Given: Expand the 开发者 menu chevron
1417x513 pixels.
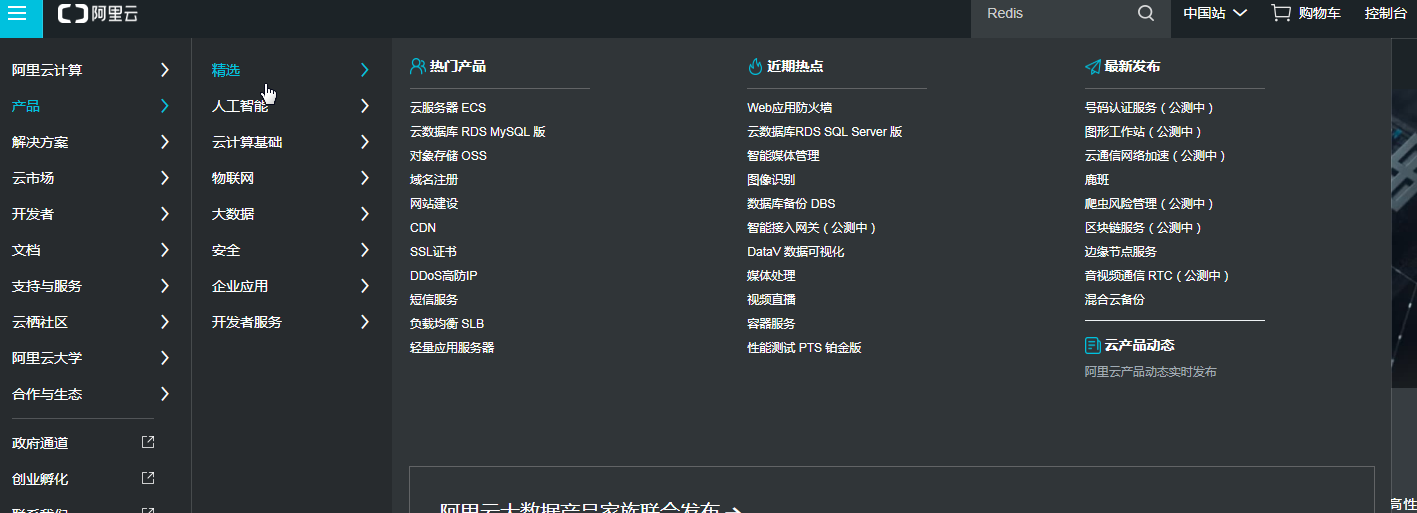Looking at the screenshot, I should [165, 214].
